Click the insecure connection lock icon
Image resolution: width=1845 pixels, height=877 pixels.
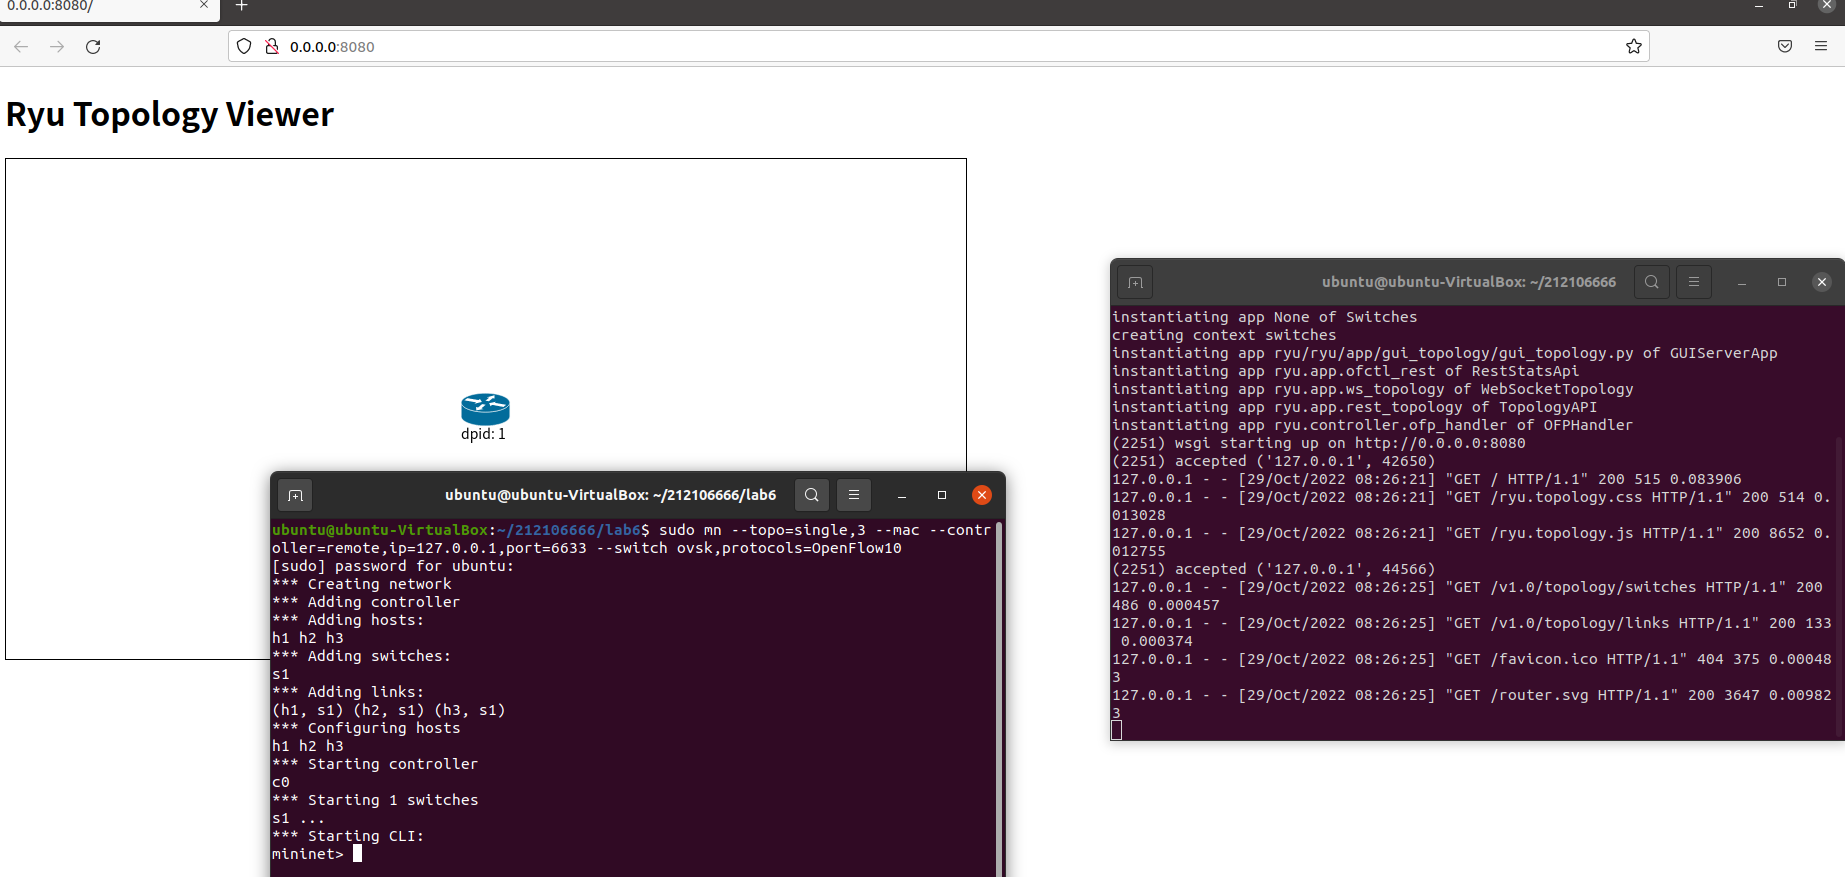click(271, 47)
